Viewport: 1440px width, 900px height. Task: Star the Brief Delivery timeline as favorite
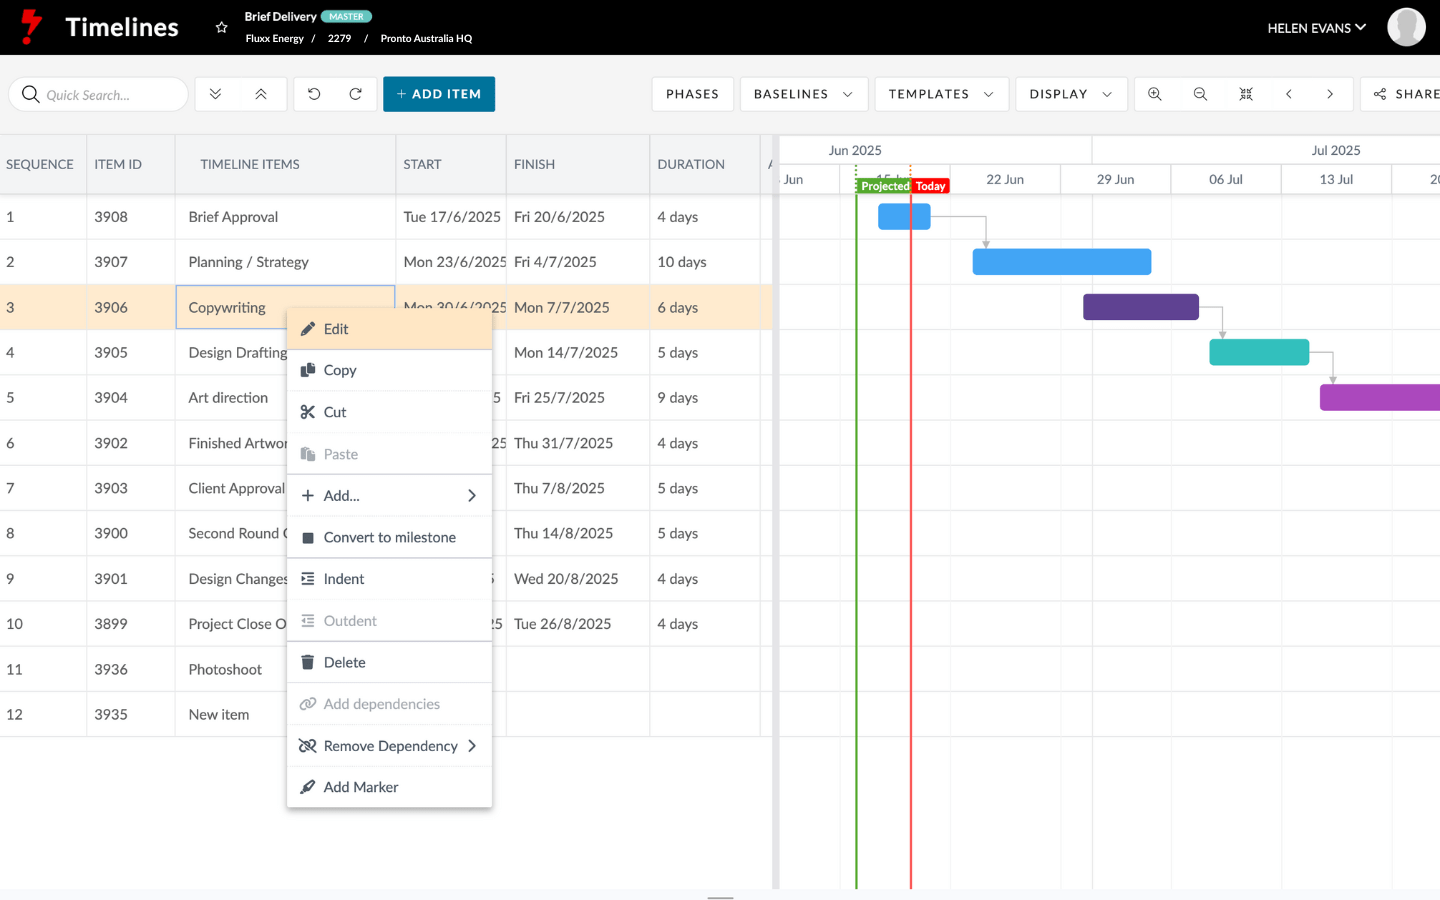point(222,27)
